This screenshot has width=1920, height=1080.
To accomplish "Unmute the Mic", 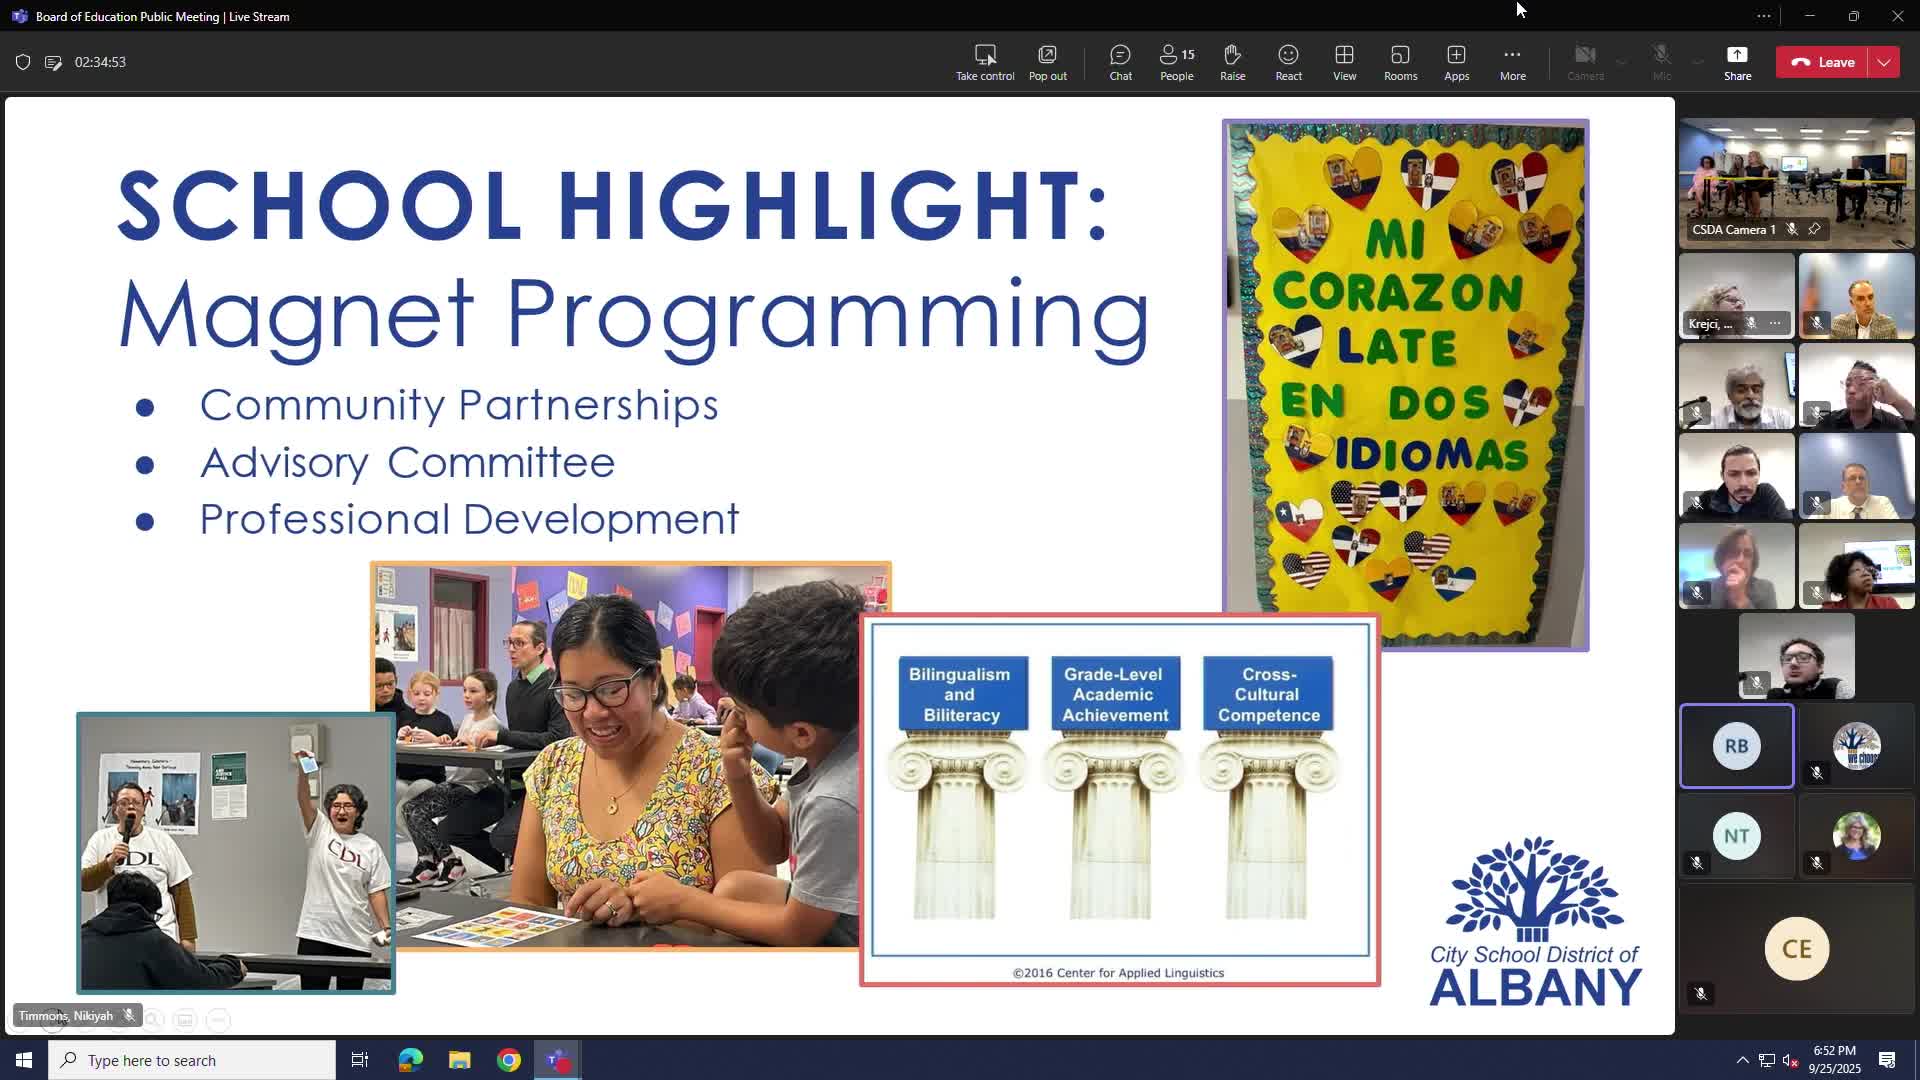I will point(1661,62).
